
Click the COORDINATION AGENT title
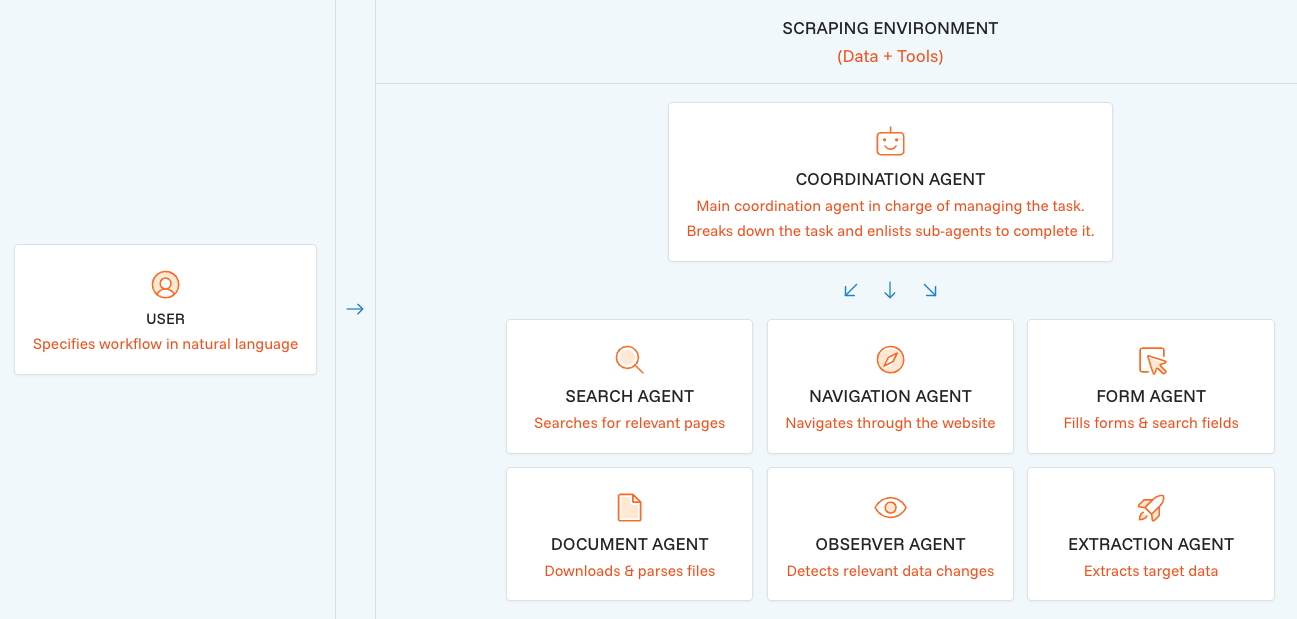(x=890, y=179)
